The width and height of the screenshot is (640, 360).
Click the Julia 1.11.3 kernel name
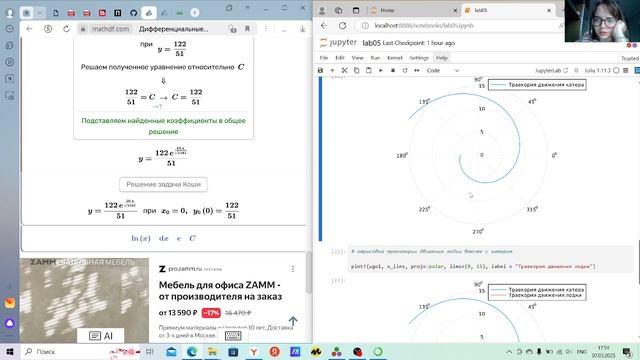(598, 71)
